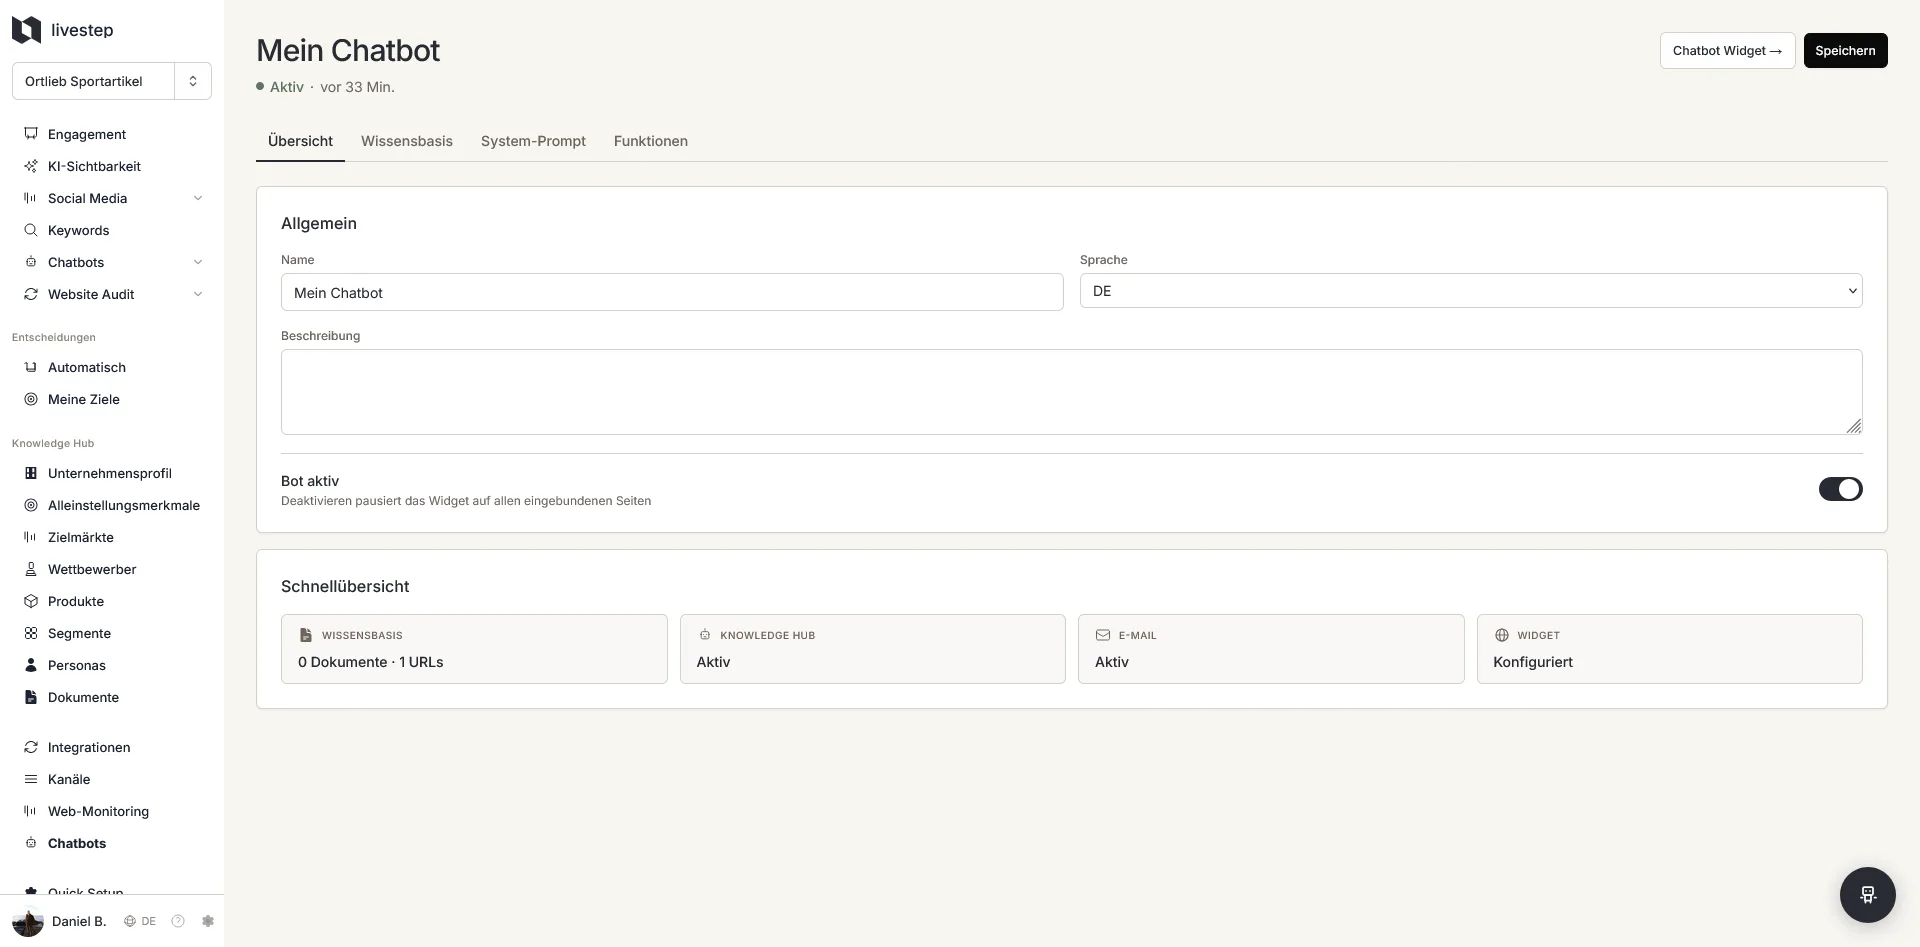The image size is (1920, 947).
Task: Open the Knowledge Hub Aktiv card
Action: click(873, 649)
